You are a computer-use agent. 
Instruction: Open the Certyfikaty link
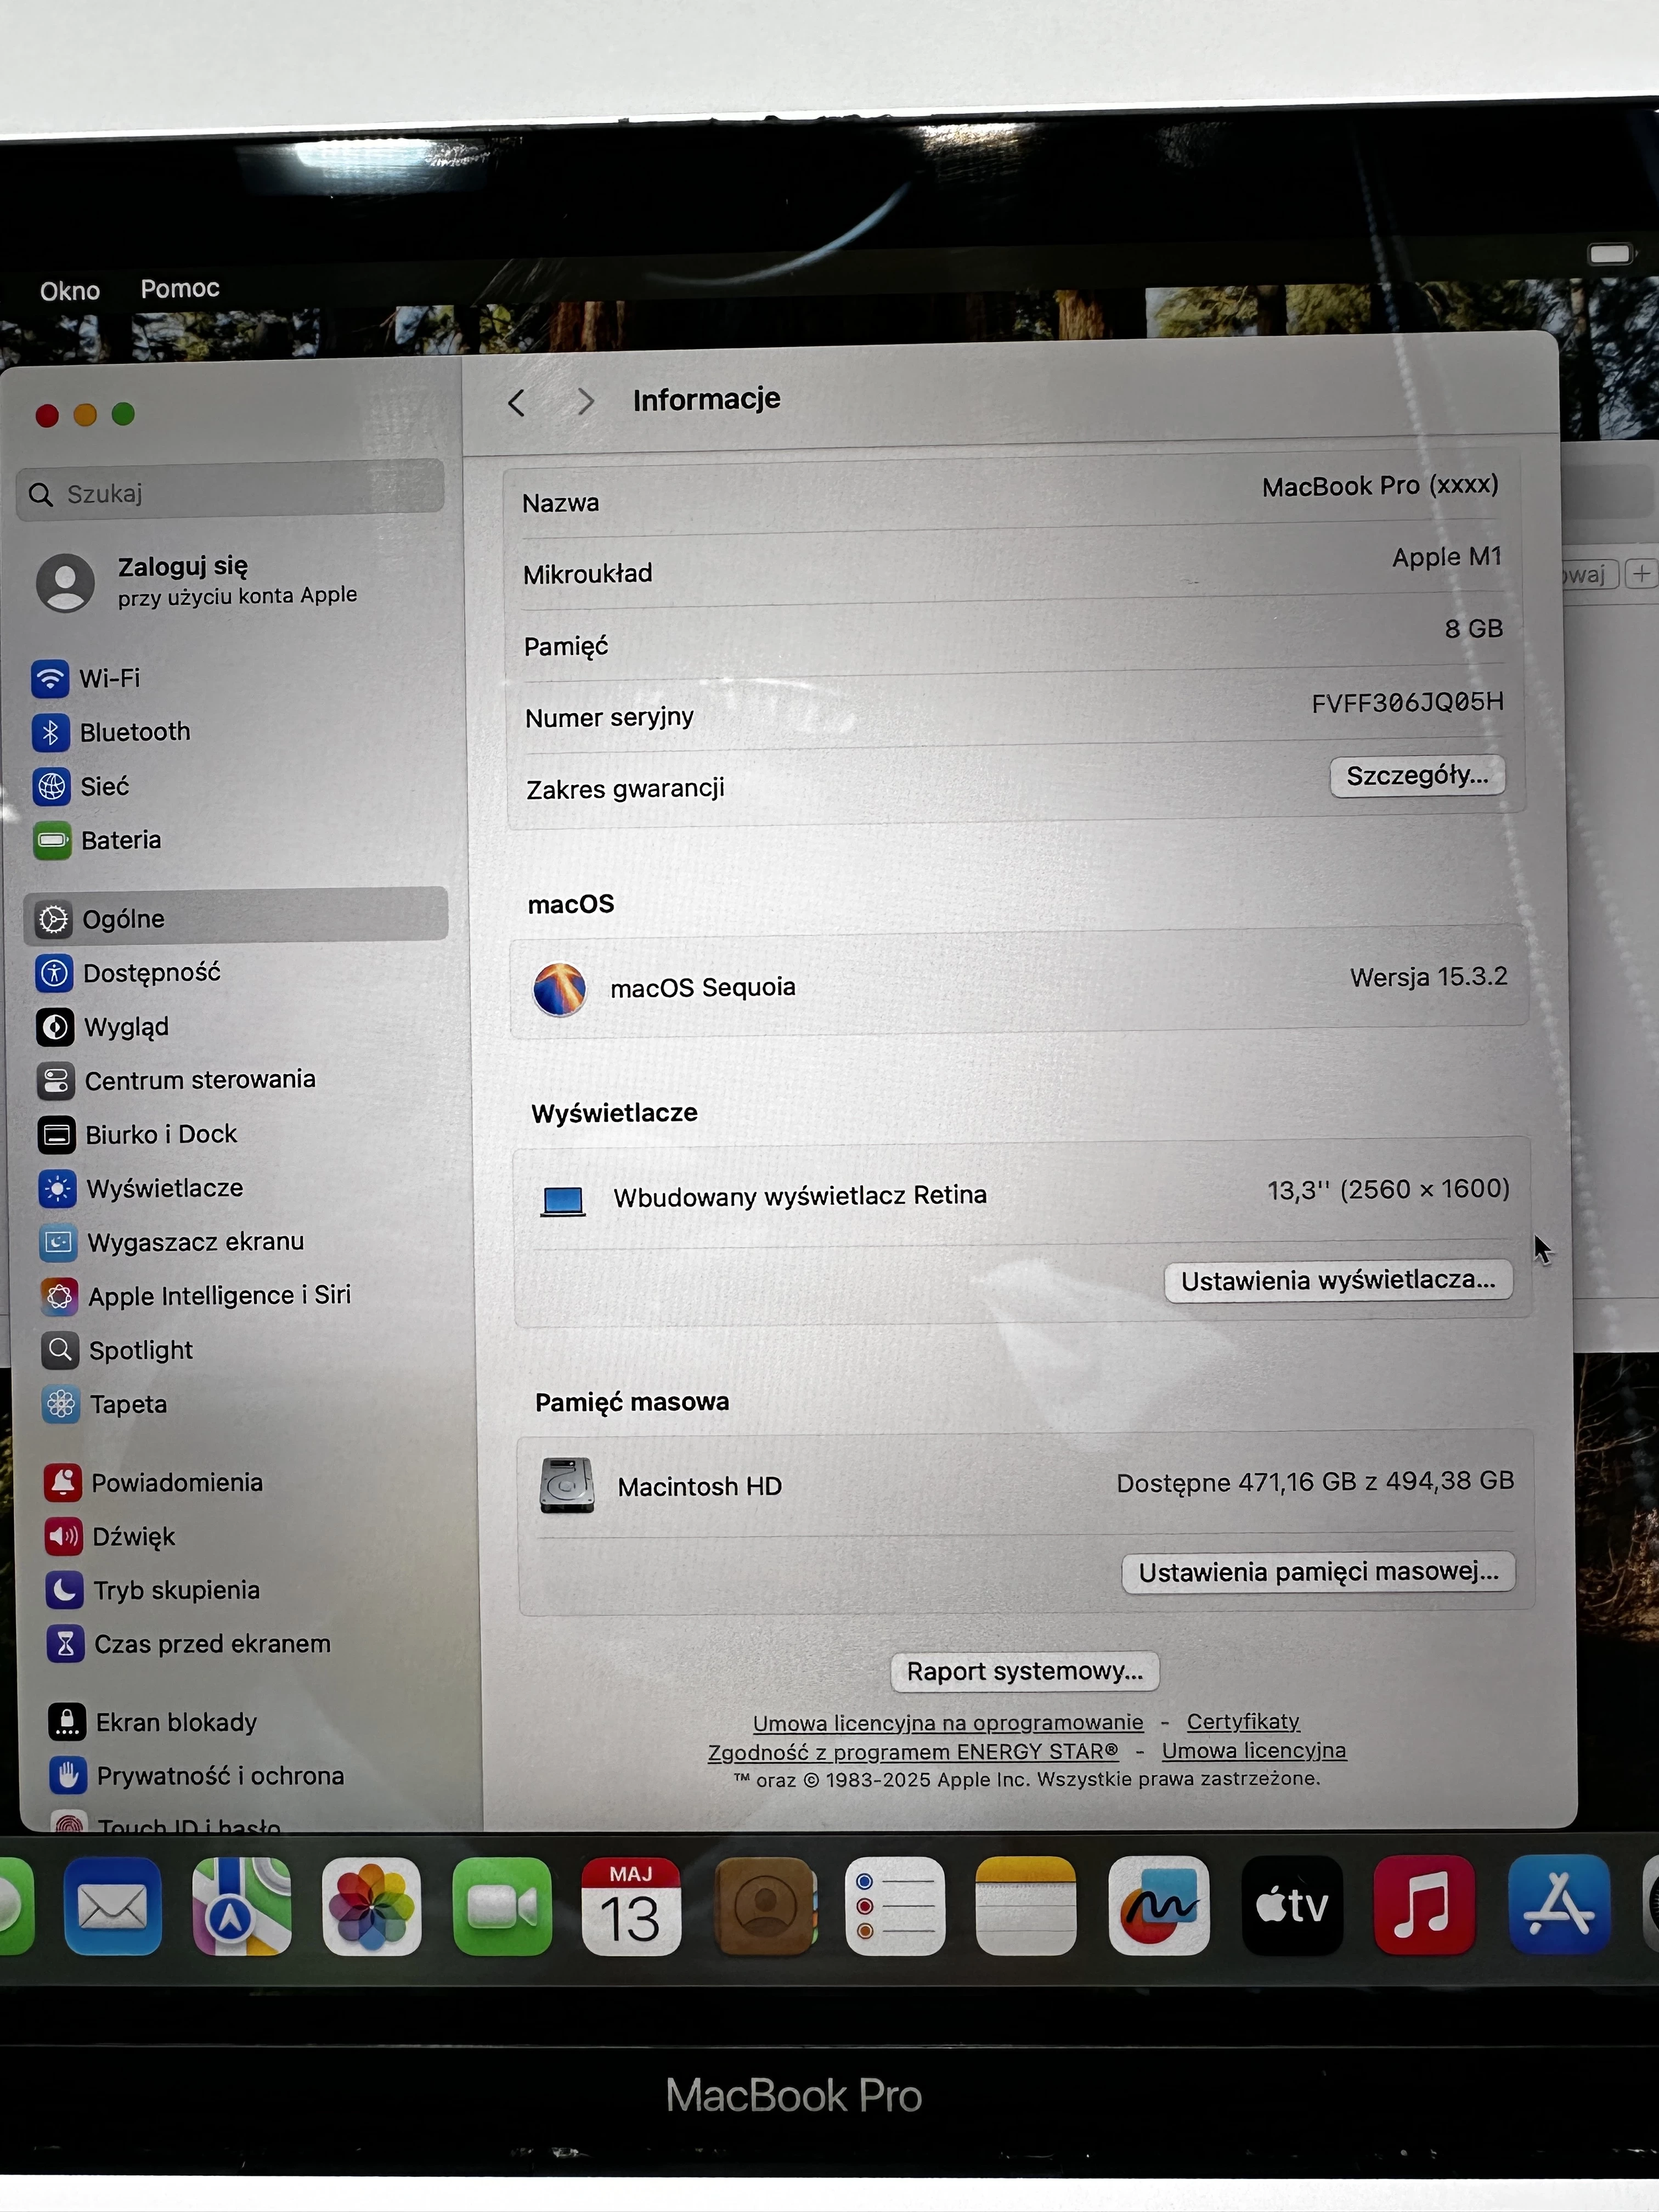tap(1243, 1721)
